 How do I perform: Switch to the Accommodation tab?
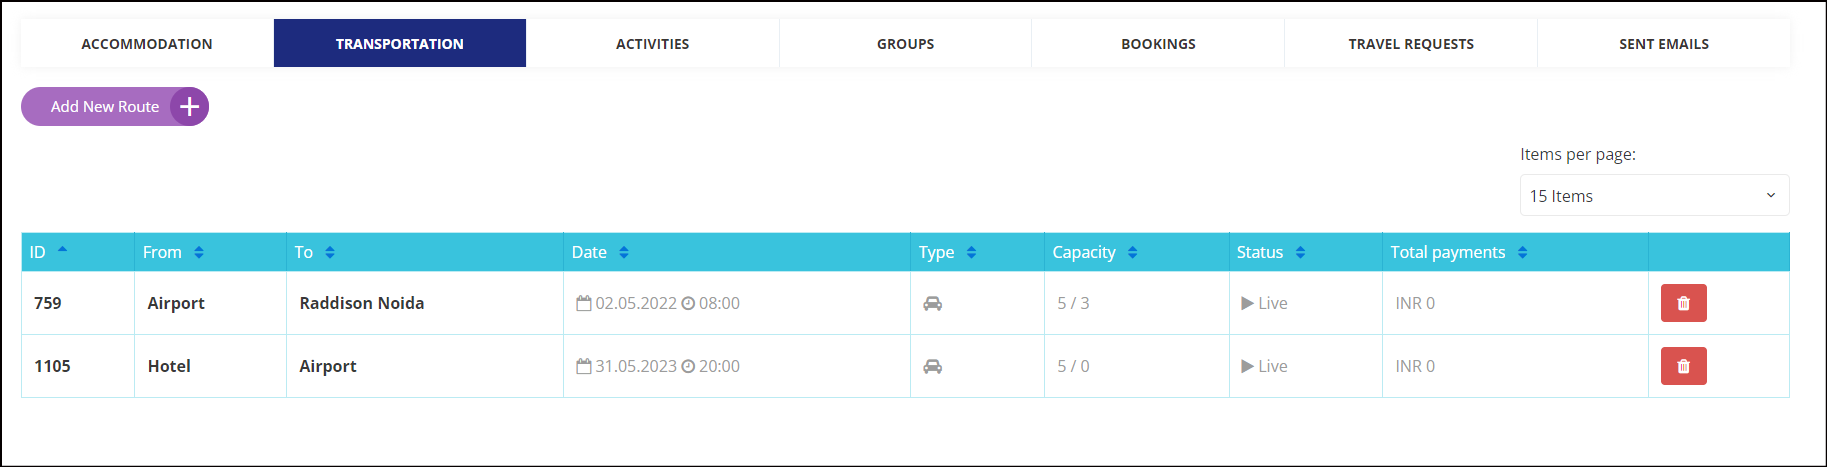click(147, 43)
